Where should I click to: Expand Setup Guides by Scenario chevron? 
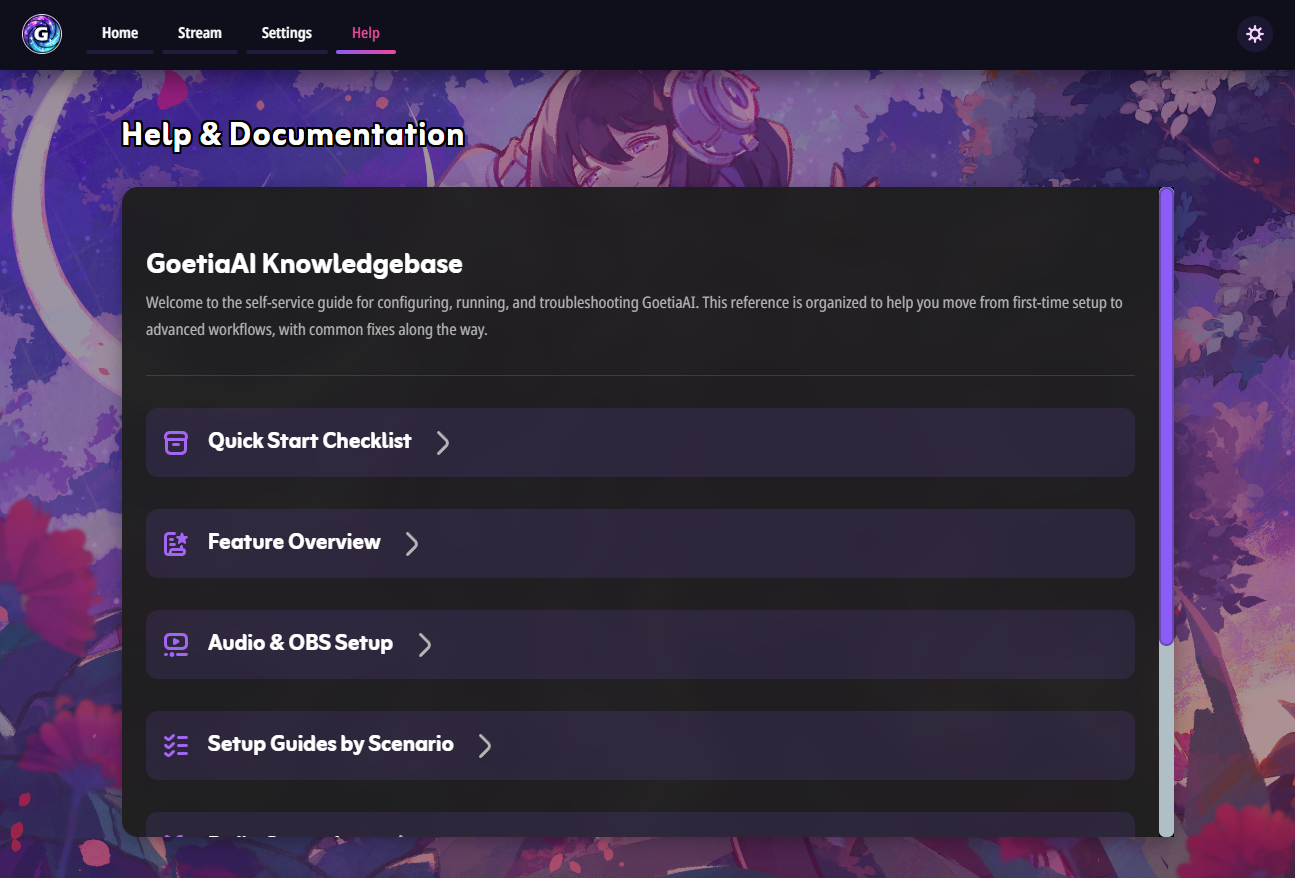tap(485, 745)
